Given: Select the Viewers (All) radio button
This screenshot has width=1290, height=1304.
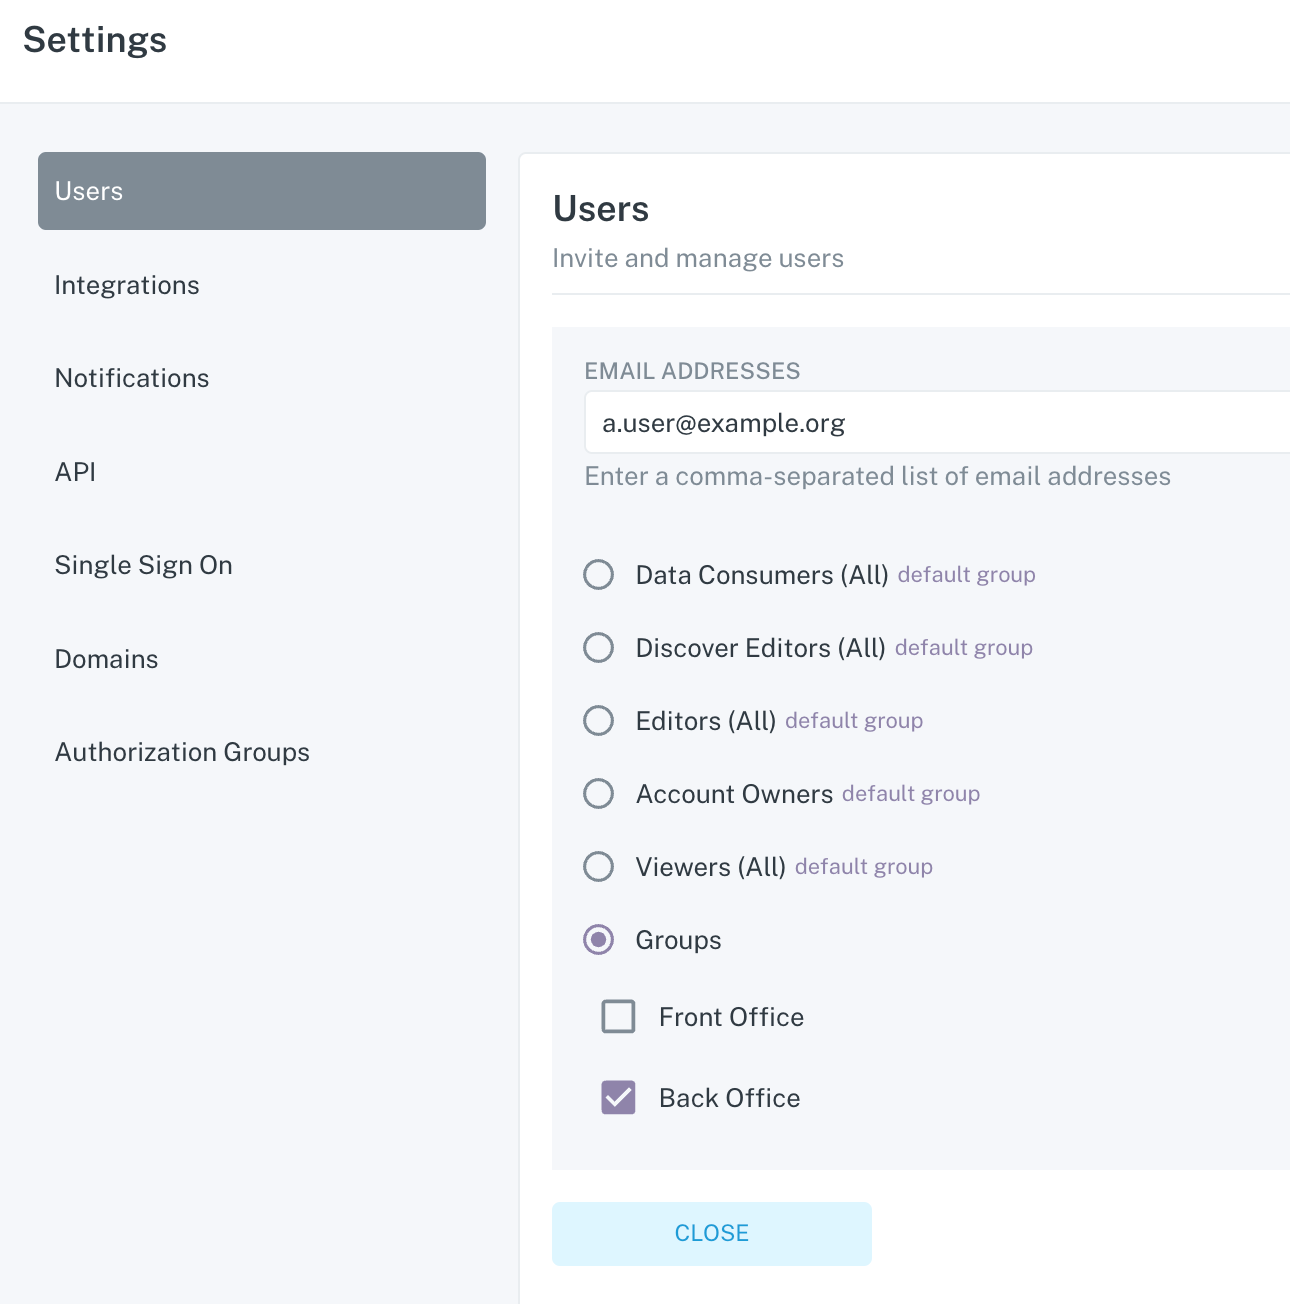Looking at the screenshot, I should [599, 867].
